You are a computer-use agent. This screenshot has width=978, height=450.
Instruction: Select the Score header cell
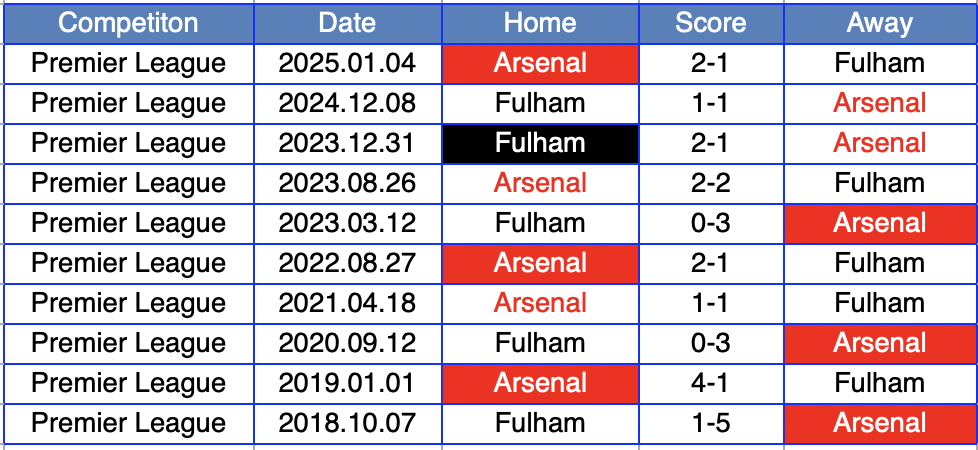pos(711,23)
